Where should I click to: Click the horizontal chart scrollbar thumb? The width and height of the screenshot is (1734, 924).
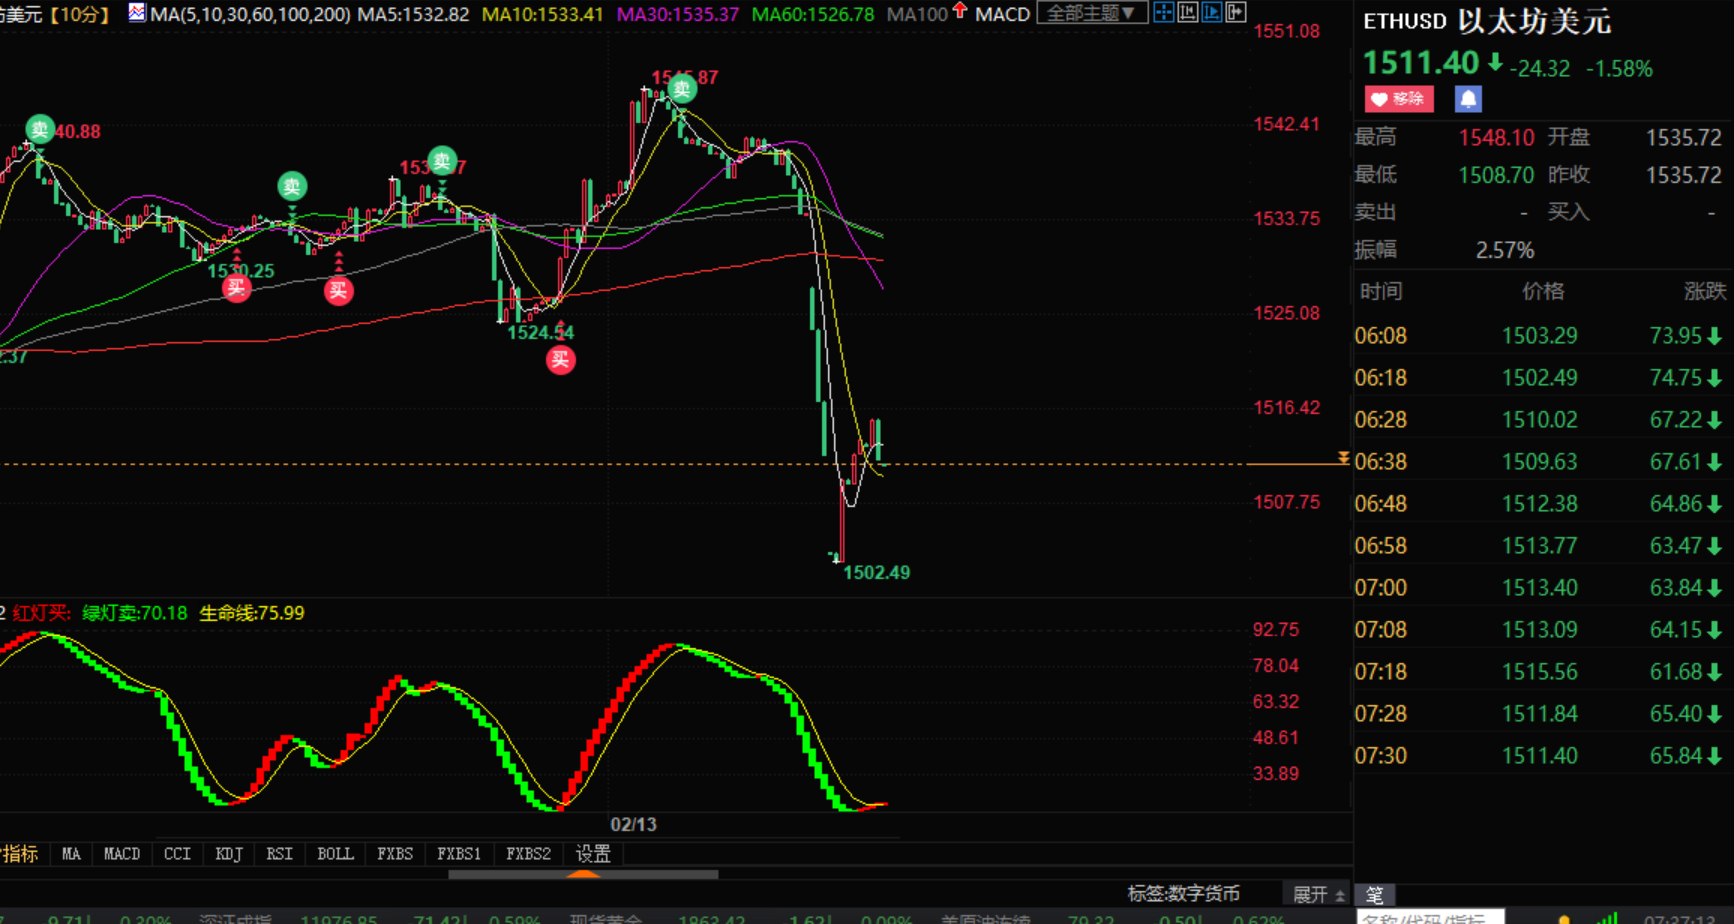click(x=583, y=874)
